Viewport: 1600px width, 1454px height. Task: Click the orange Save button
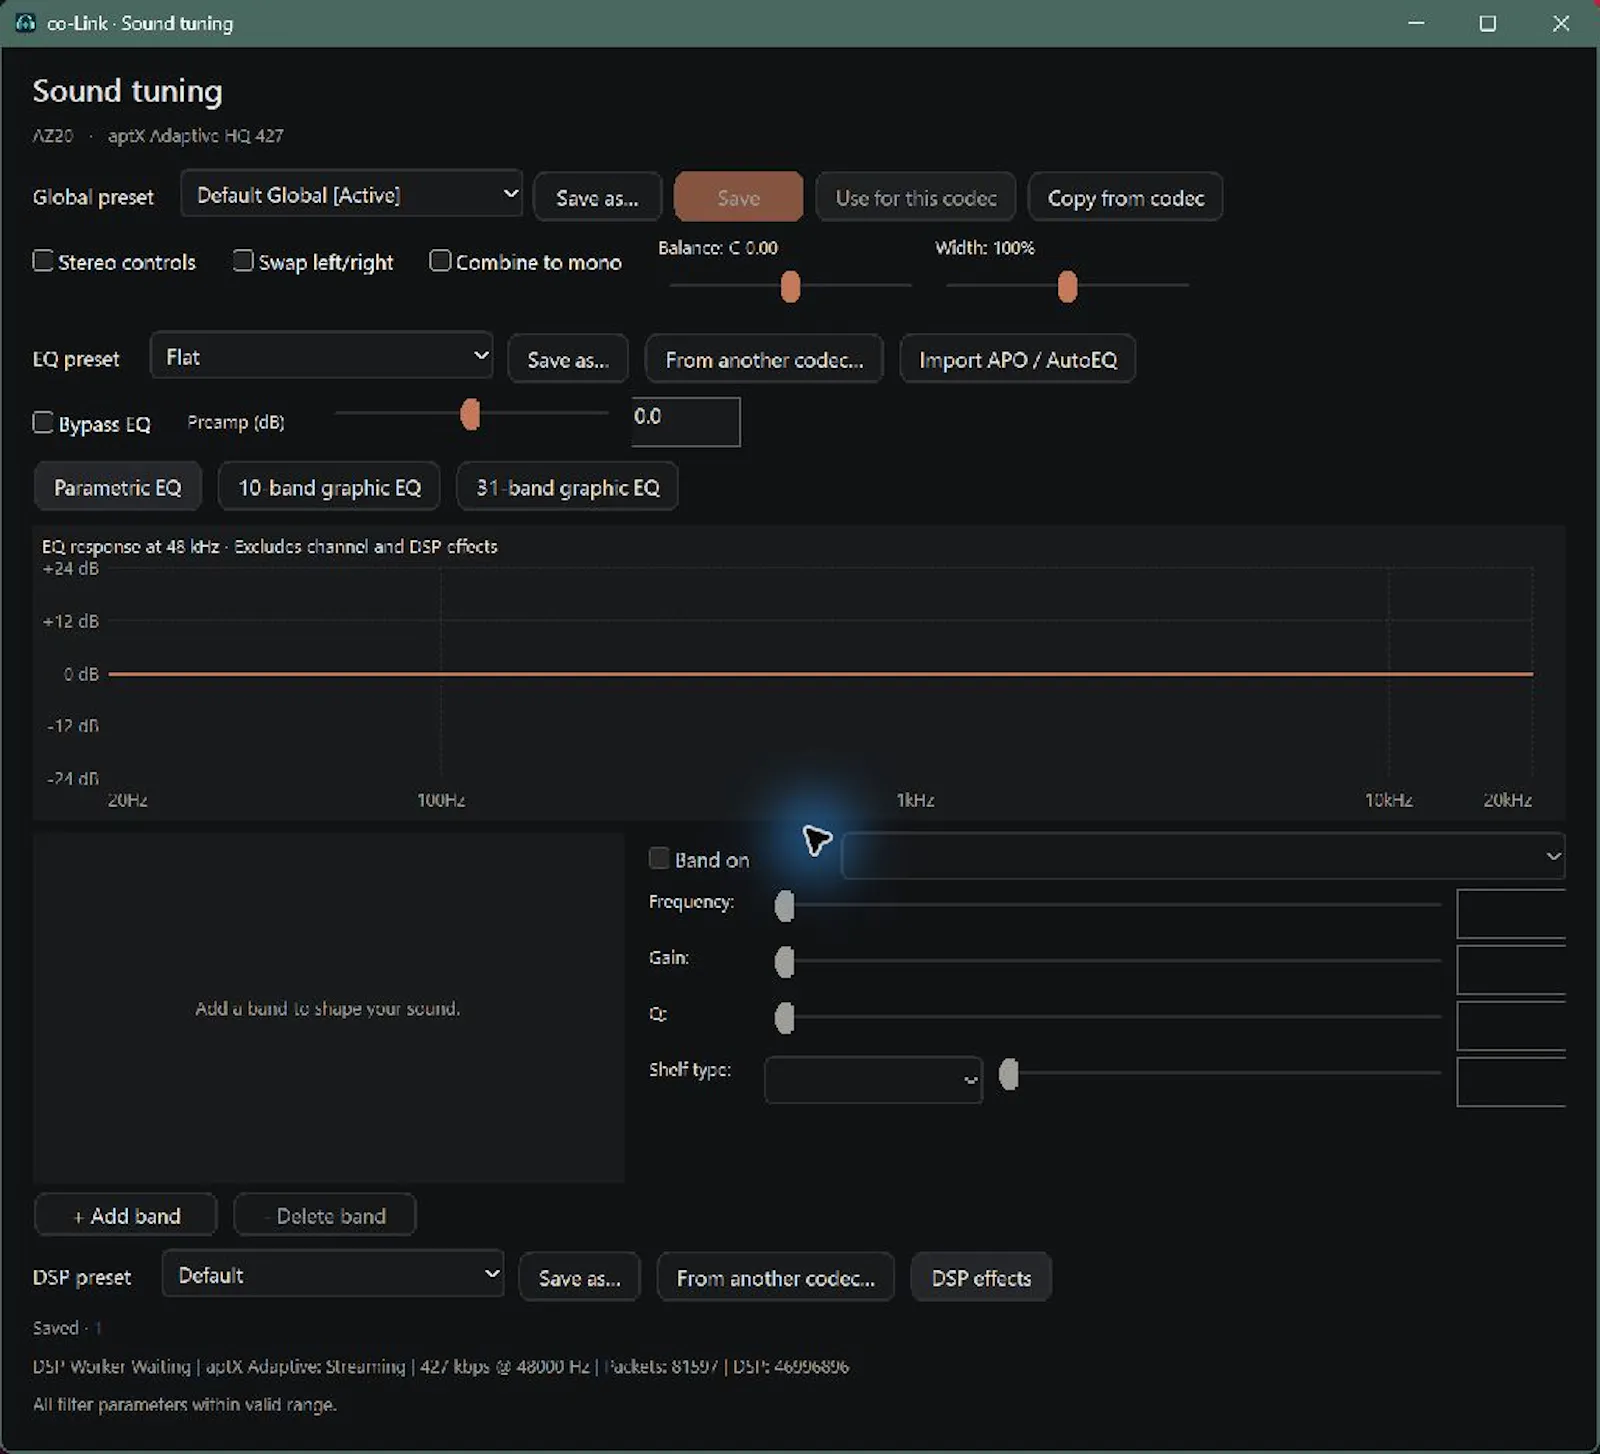(x=738, y=197)
